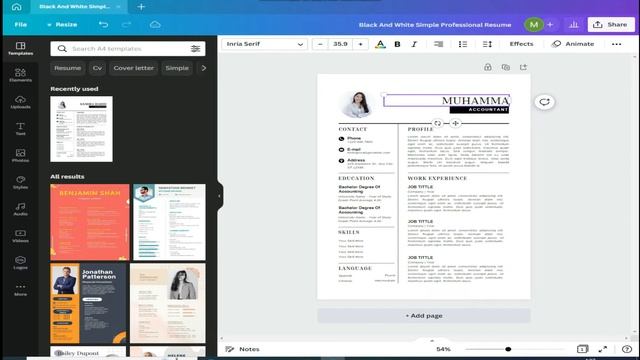640x360 pixels.
Task: Duplicate the page with copy icon
Action: click(x=506, y=67)
